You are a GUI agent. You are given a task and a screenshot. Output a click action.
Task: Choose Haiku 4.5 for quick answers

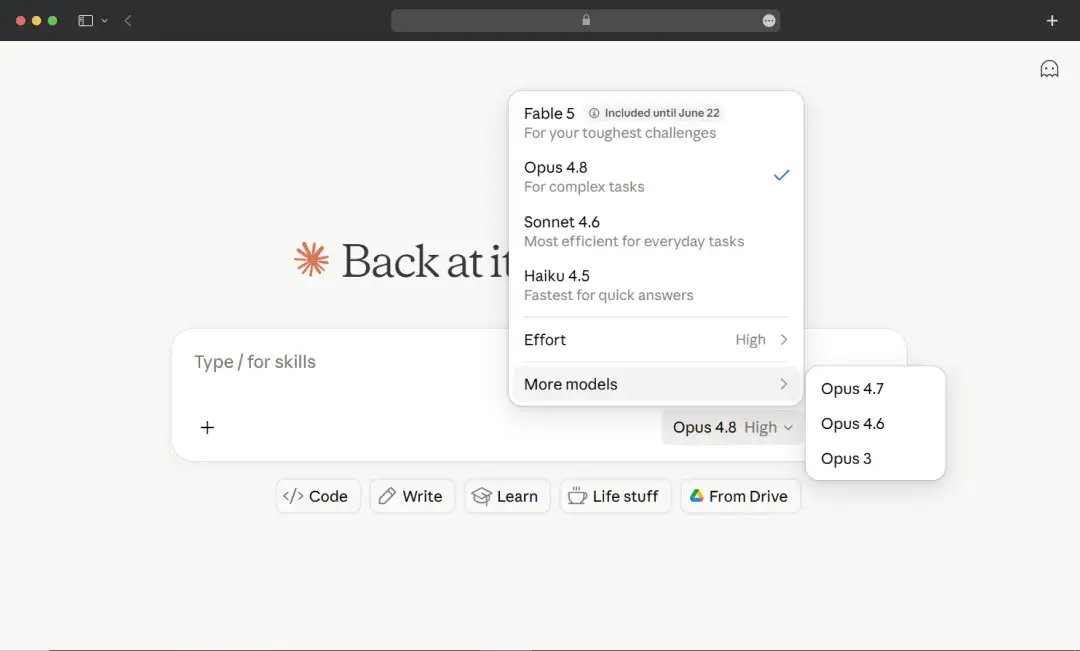point(656,285)
